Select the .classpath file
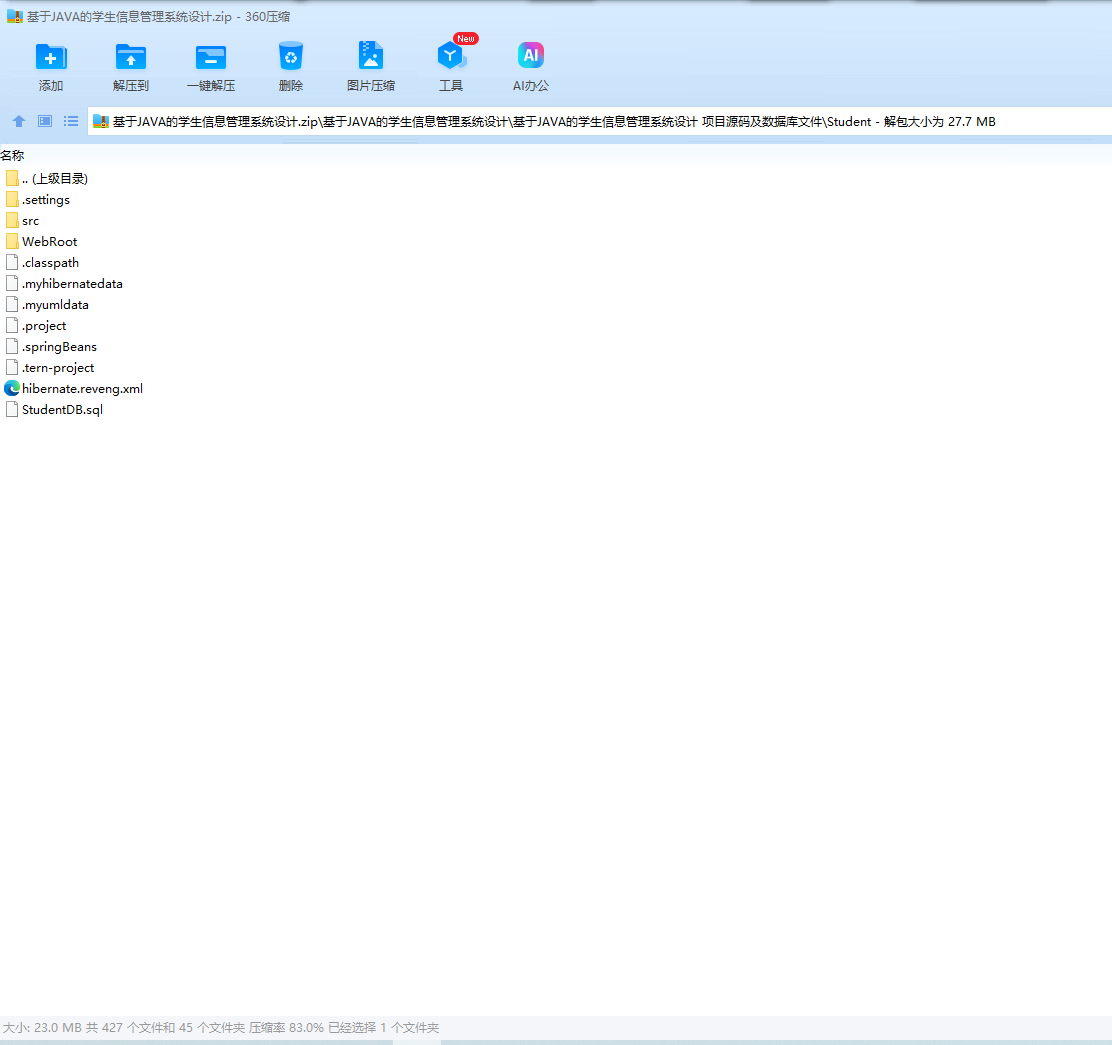Screen dimensions: 1112x1045 50,263
